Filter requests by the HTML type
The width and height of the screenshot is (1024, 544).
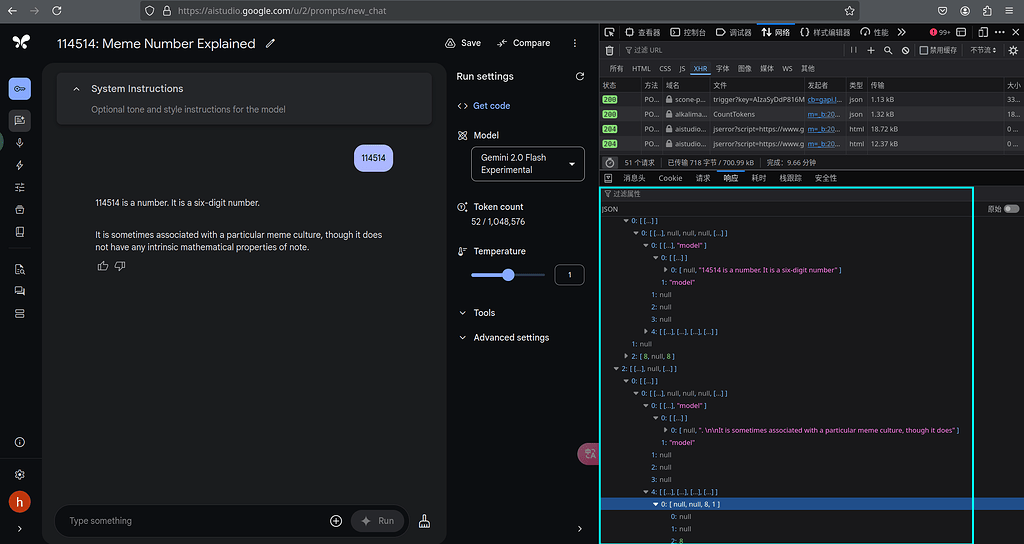[x=641, y=69]
